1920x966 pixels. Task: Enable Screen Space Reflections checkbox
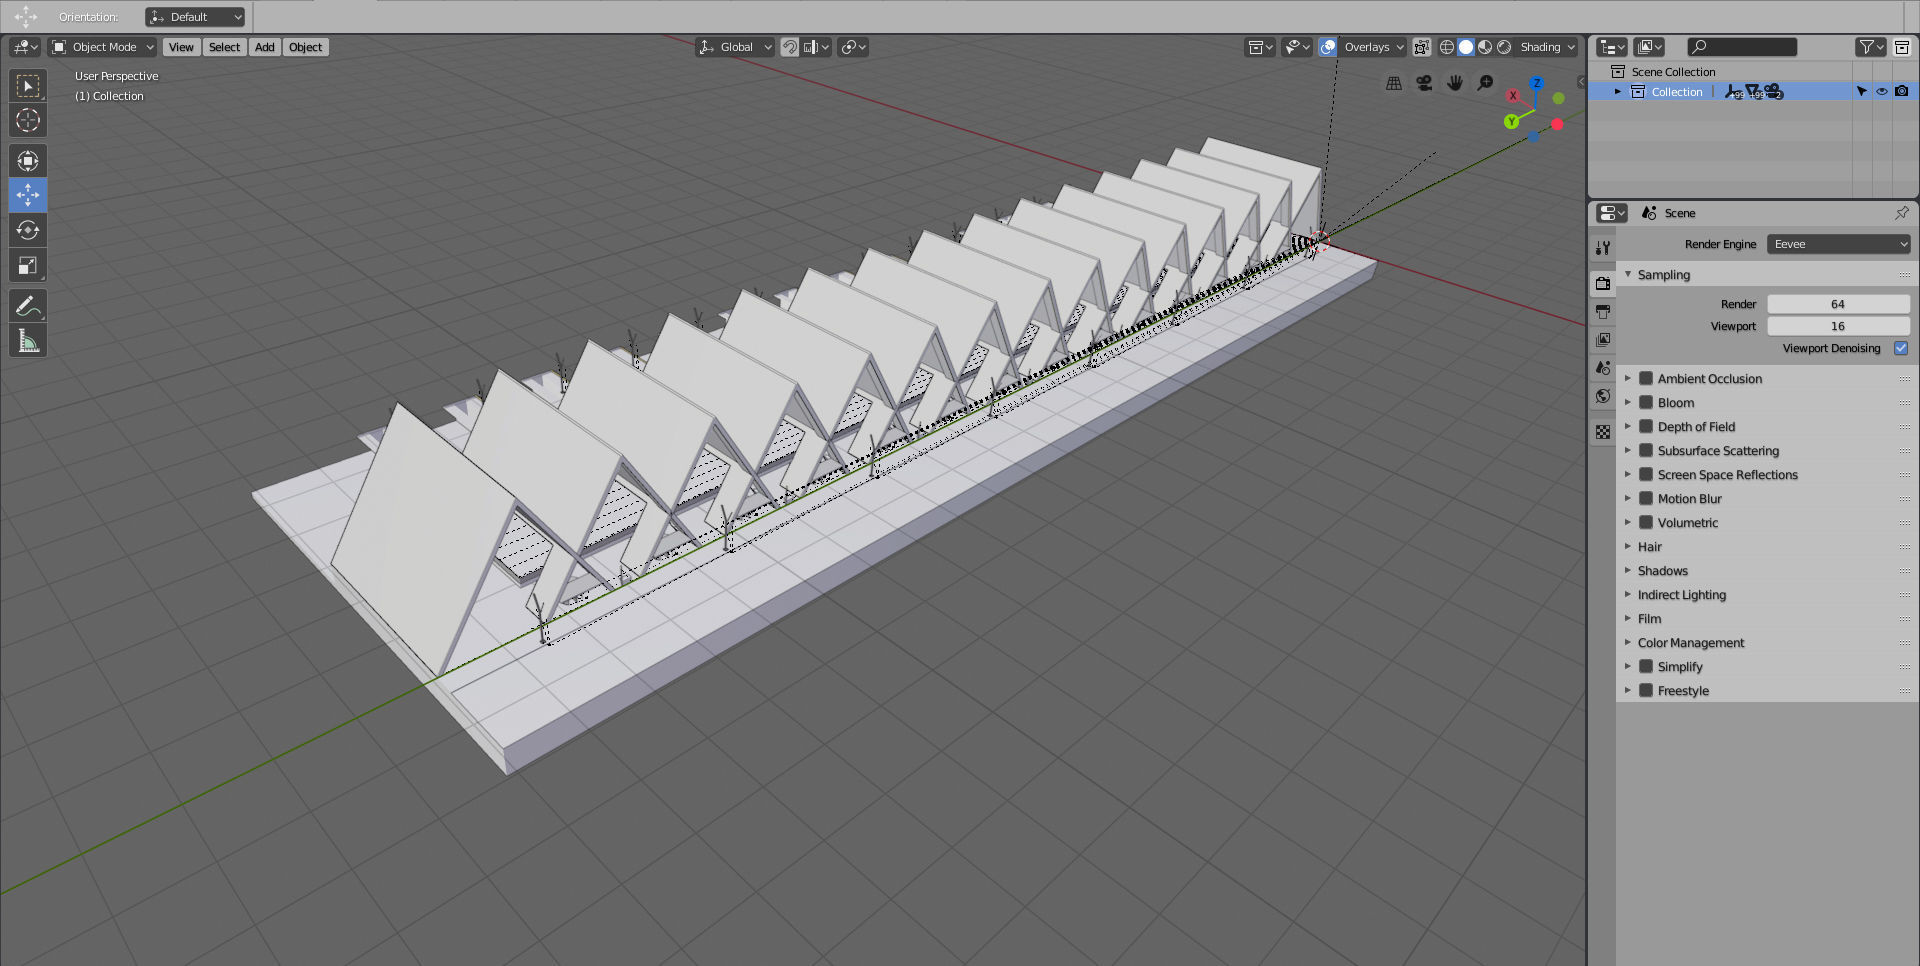point(1645,474)
